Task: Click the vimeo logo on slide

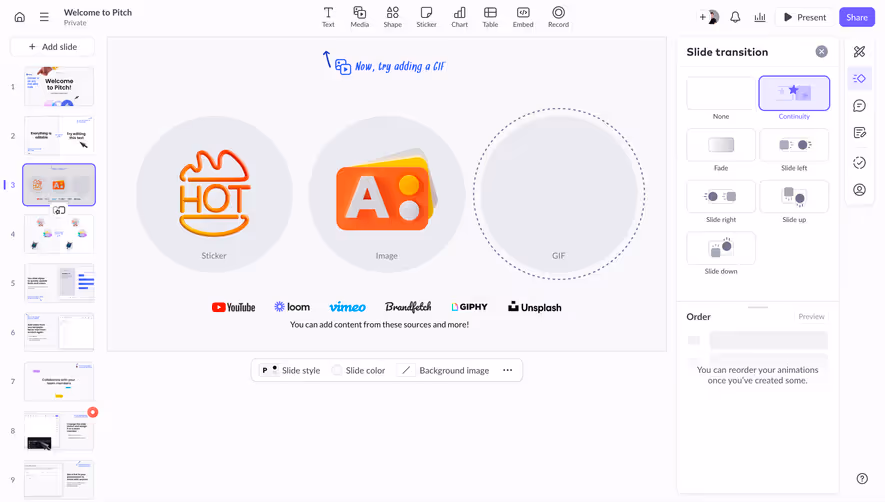Action: pos(347,307)
